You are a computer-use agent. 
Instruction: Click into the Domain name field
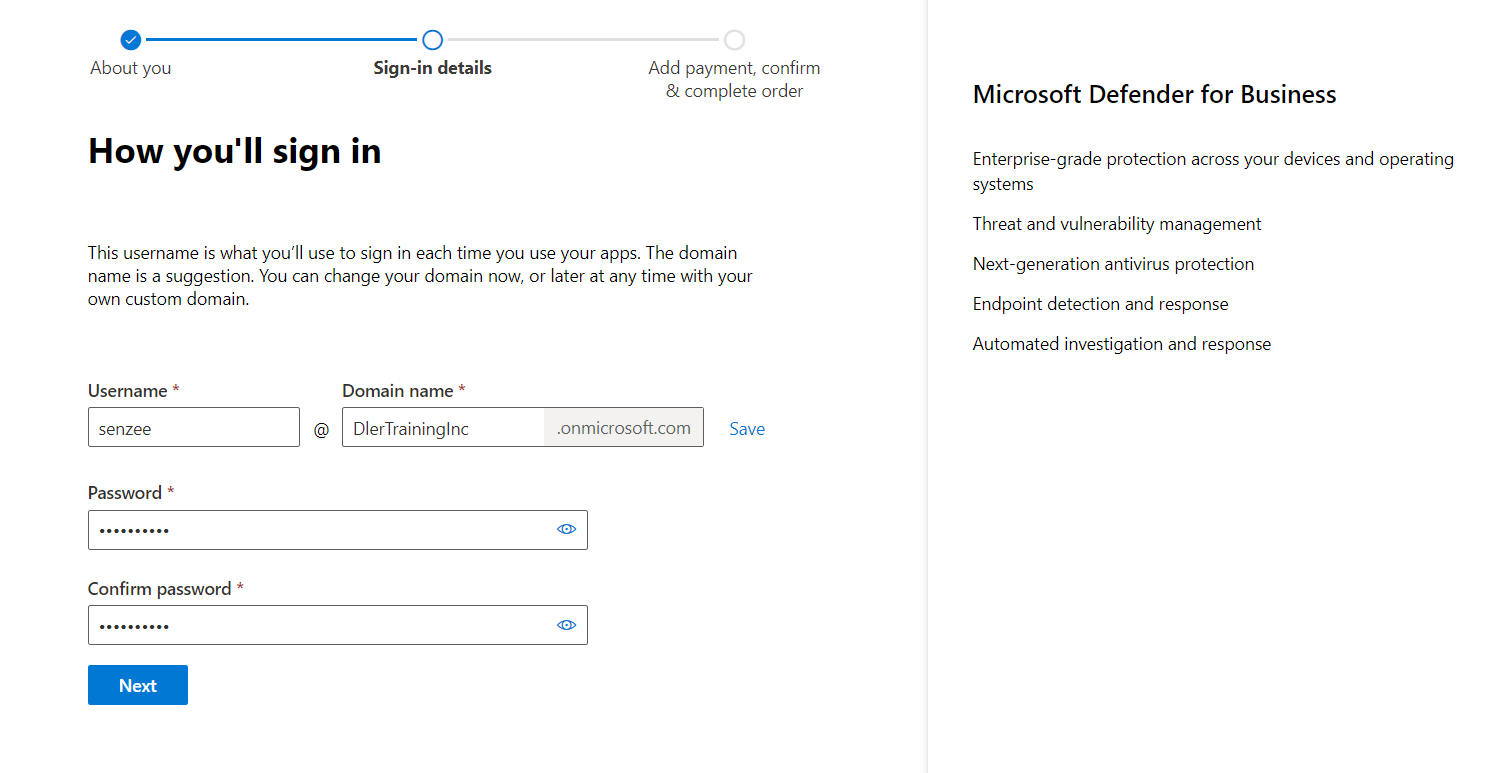coord(443,428)
